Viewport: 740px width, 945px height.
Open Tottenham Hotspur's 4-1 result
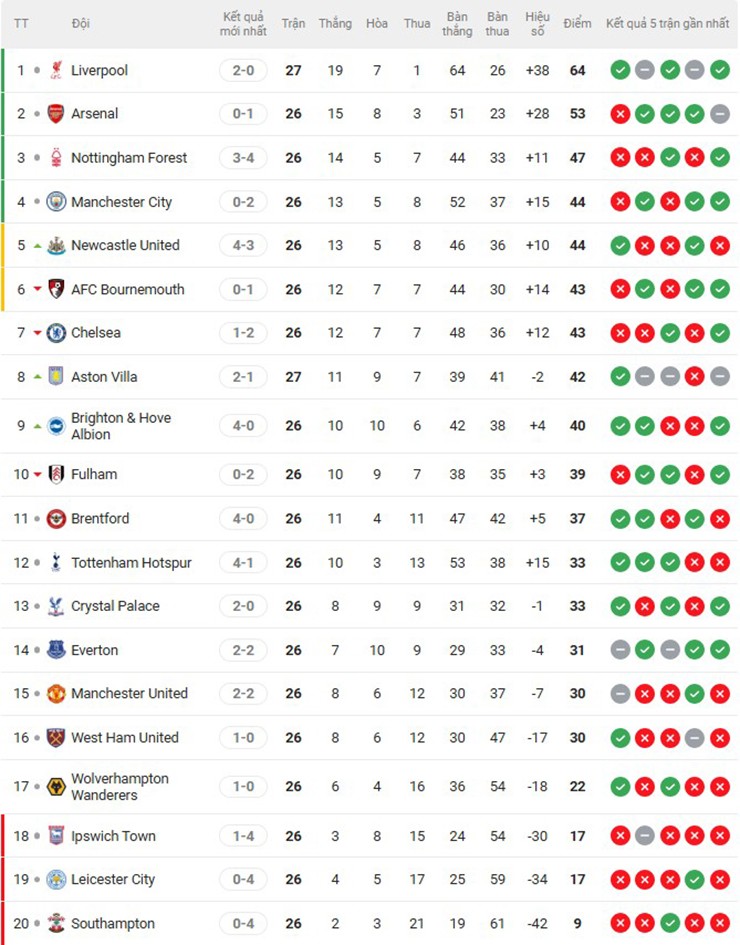[x=243, y=563]
